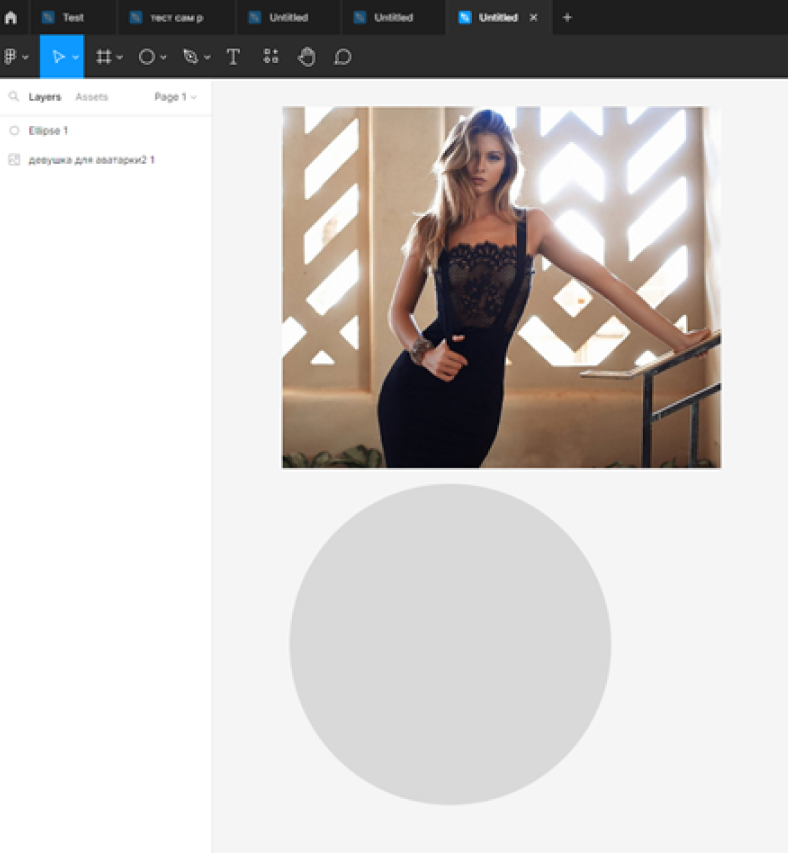Switch to the Assets panel tab
The width and height of the screenshot is (788, 853).
point(91,97)
